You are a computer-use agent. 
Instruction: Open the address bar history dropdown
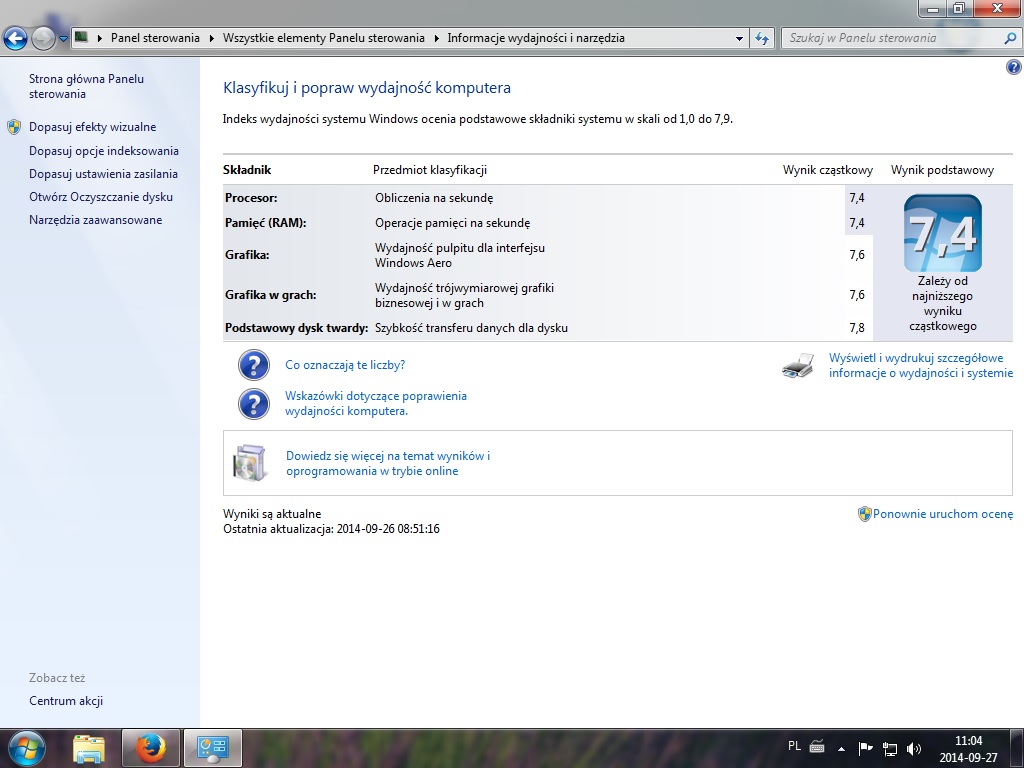(739, 38)
